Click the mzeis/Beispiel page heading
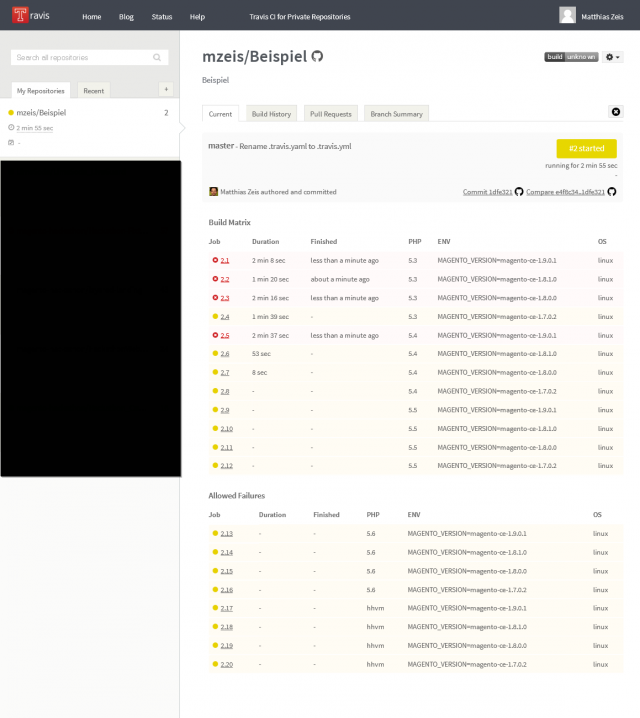 [x=255, y=56]
